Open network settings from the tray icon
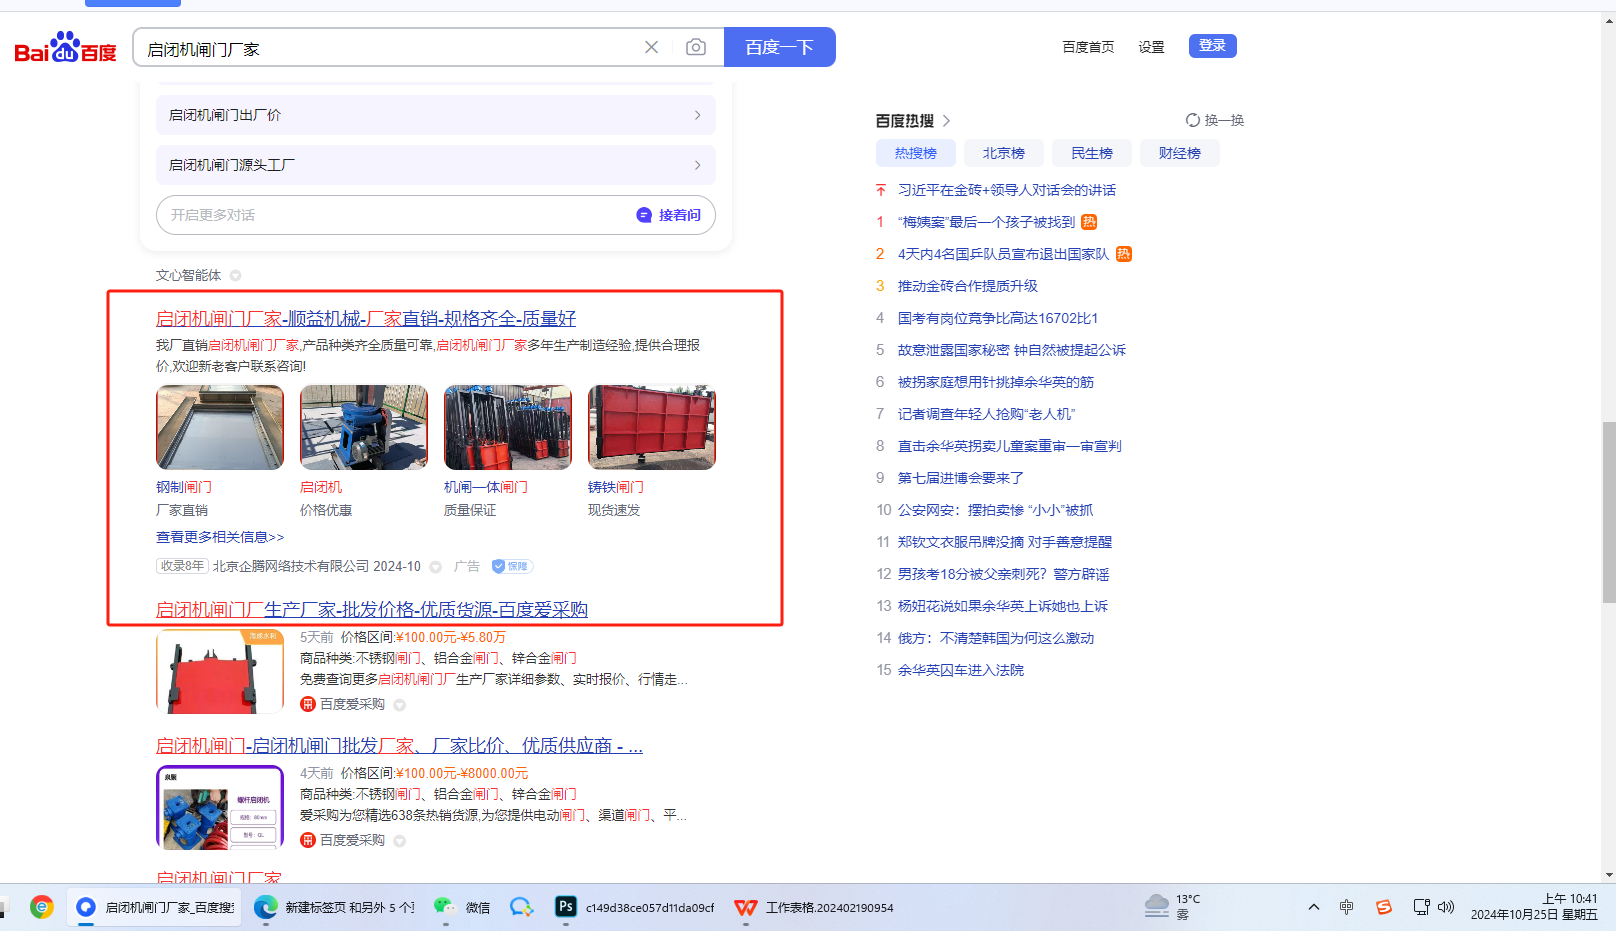Viewport: 1616px width, 931px height. tap(1421, 907)
